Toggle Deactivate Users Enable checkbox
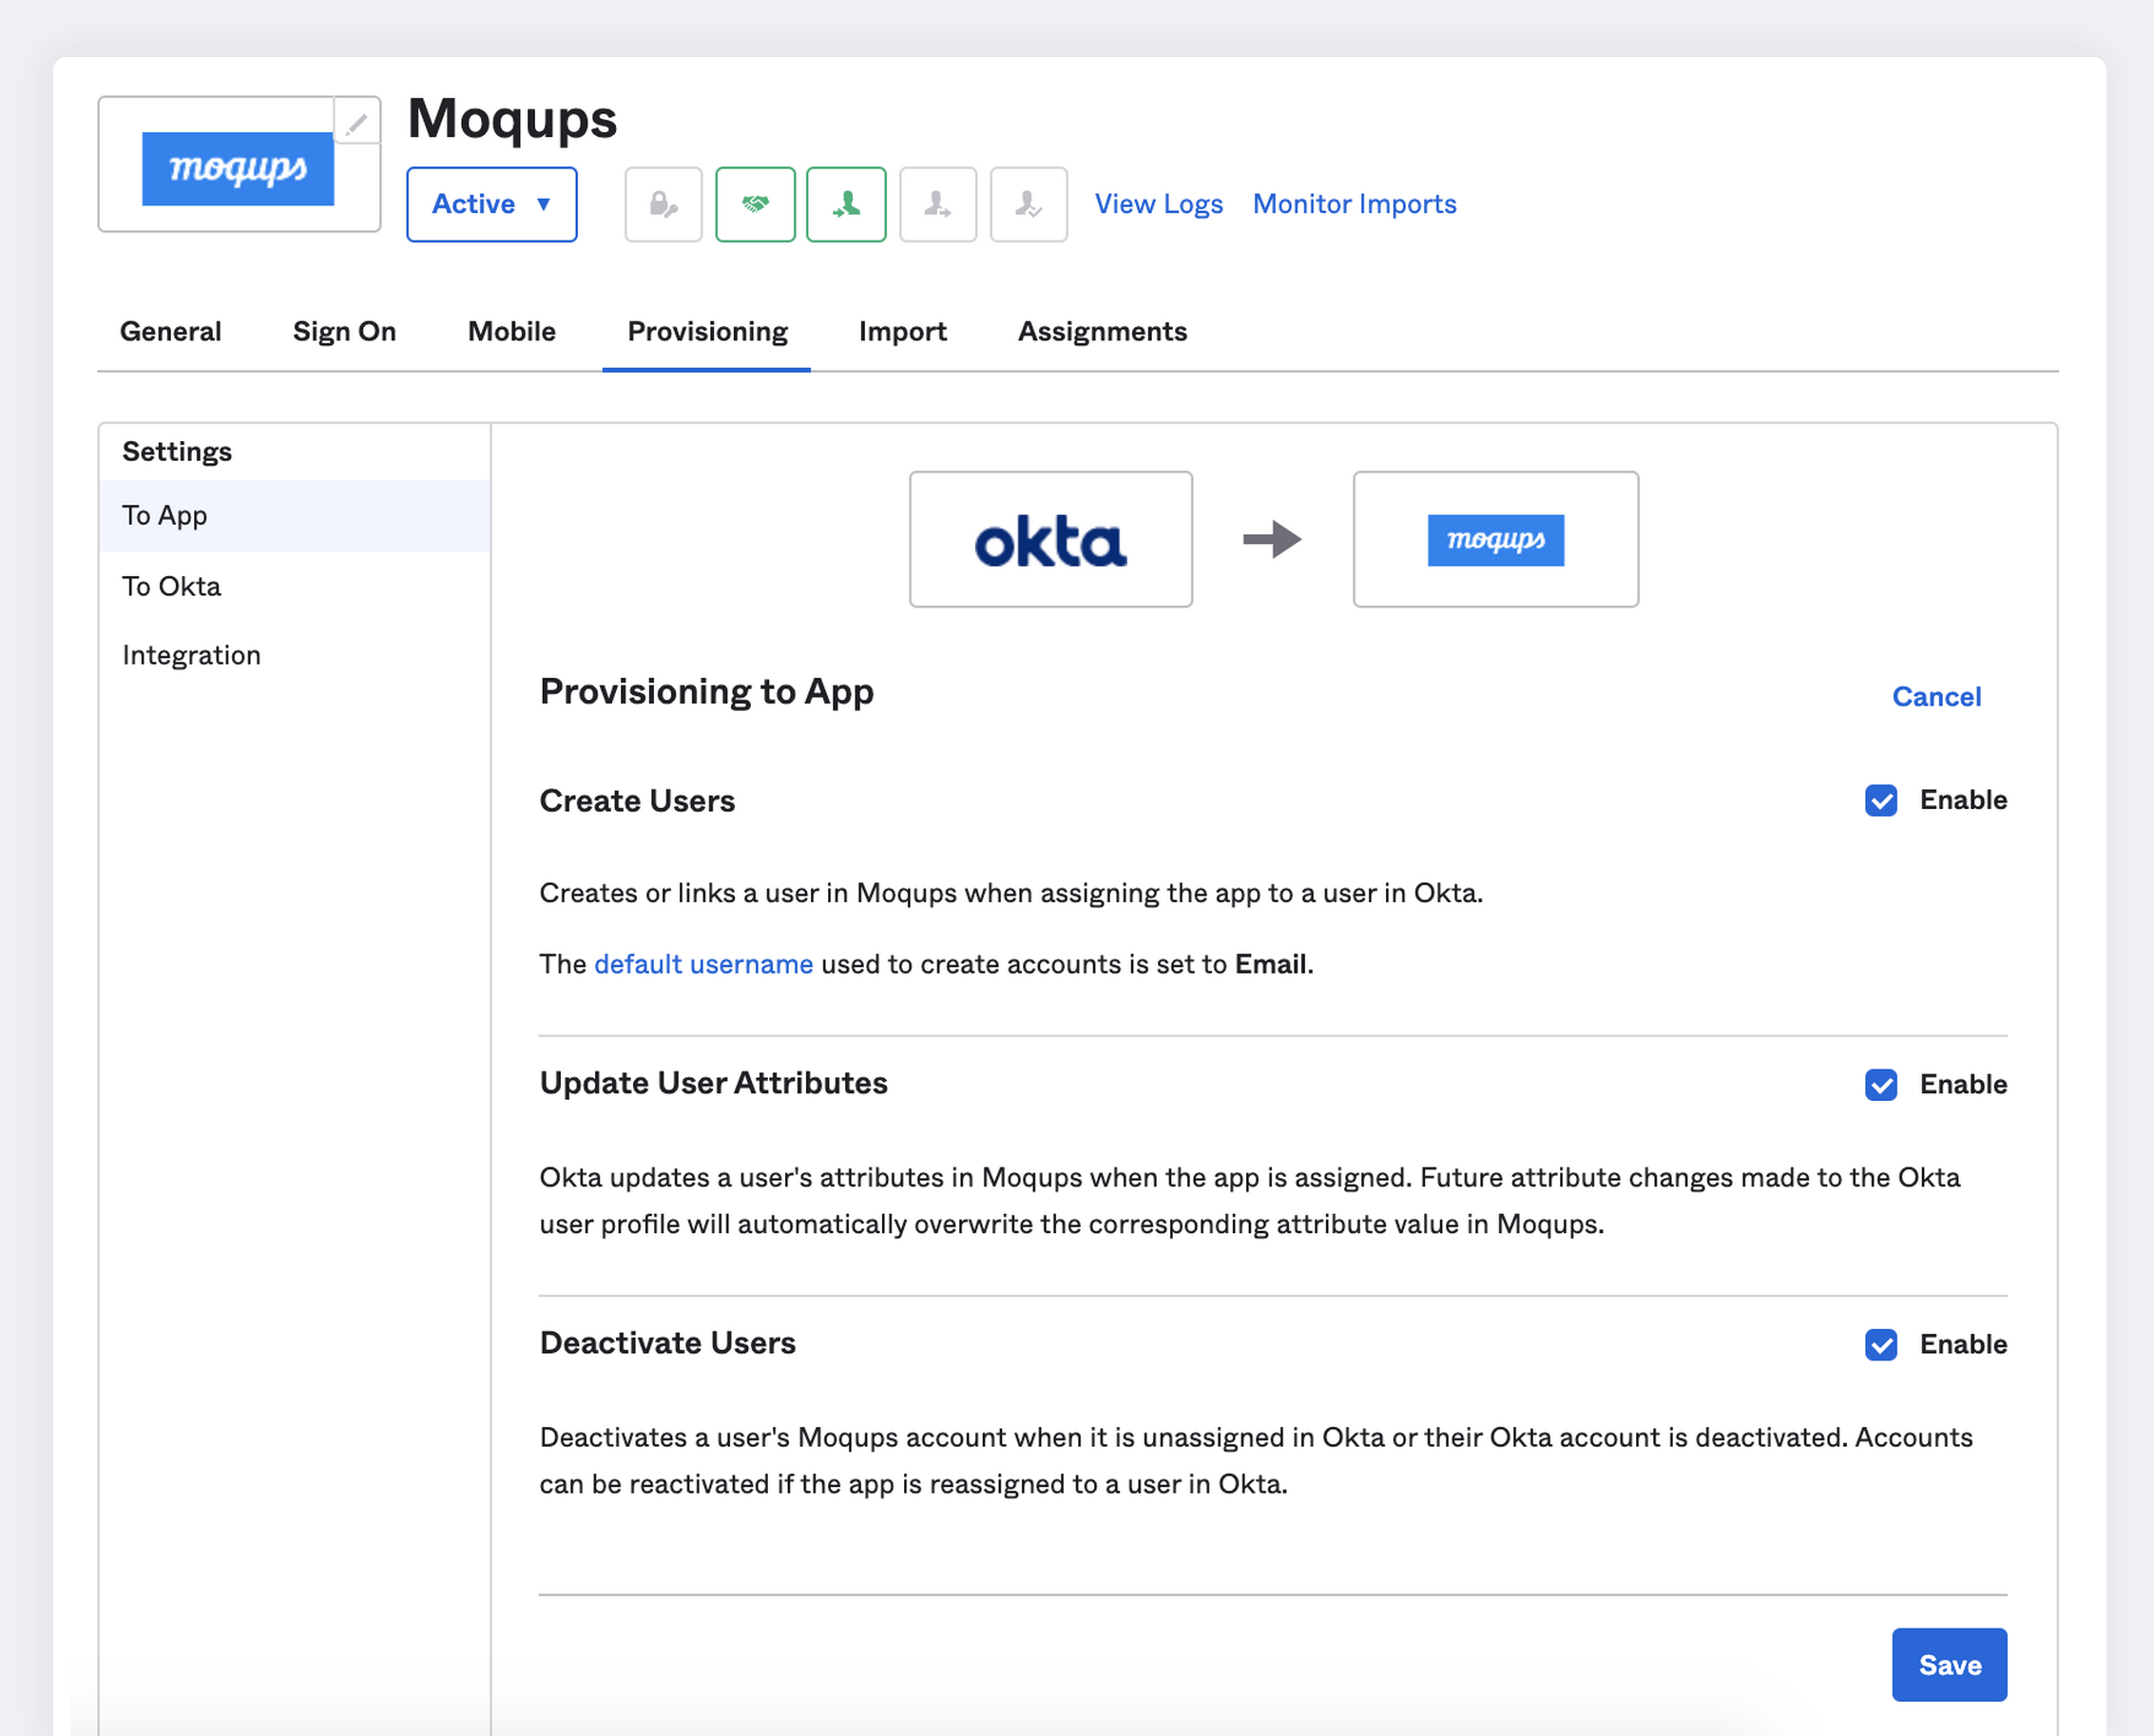This screenshot has height=1736, width=2154. [x=1880, y=1344]
